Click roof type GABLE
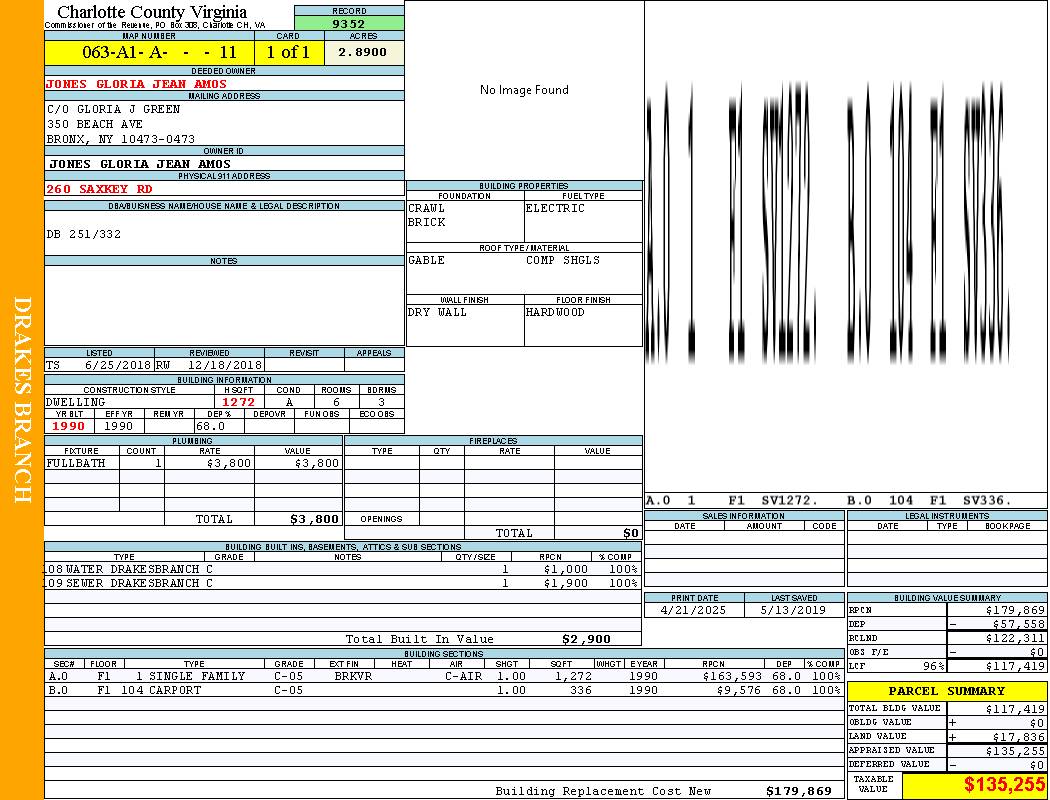1050x800 pixels. [426, 260]
